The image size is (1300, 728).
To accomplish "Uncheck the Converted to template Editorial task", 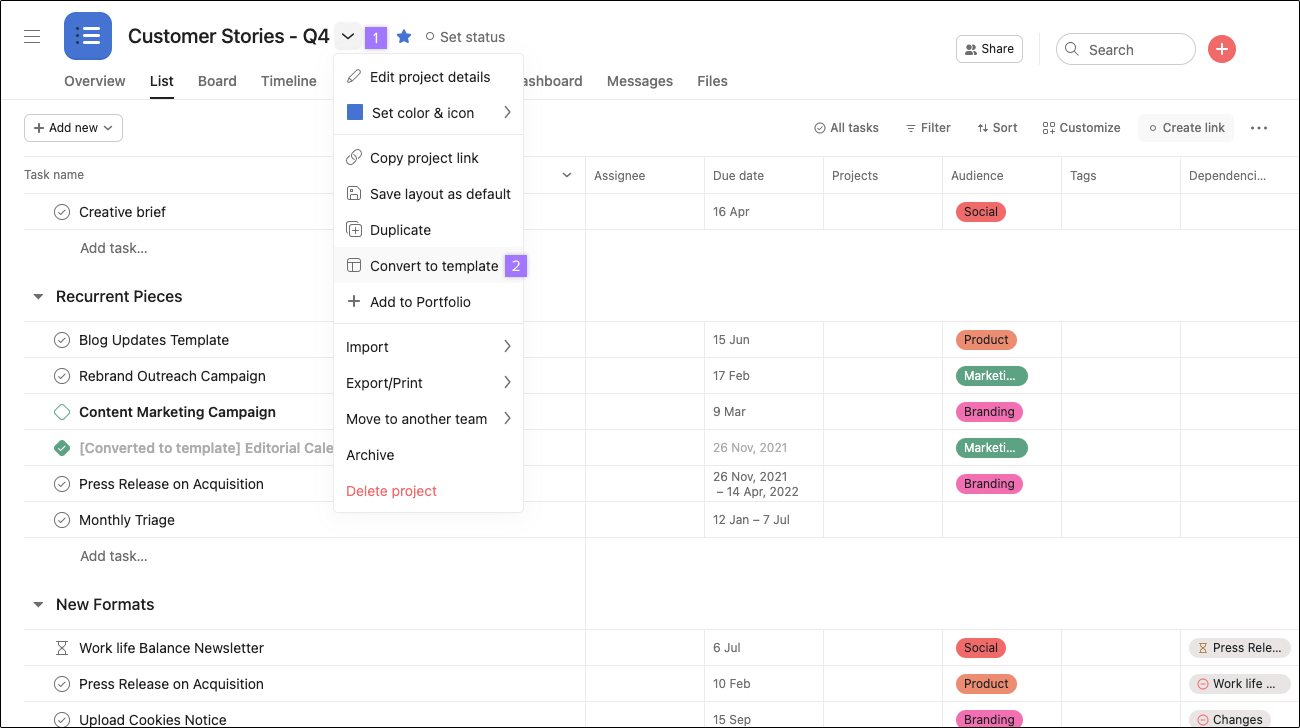I will pyautogui.click(x=62, y=448).
